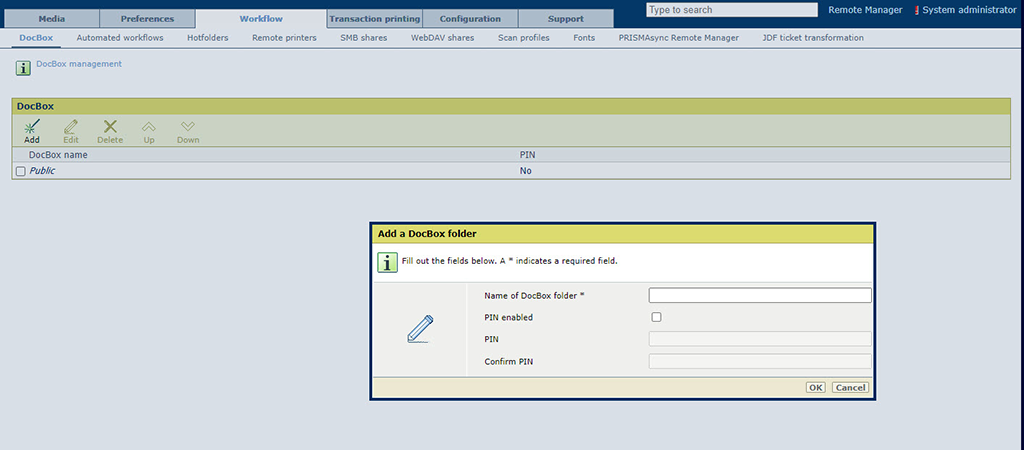Select the Public DocBox checkbox
The height and width of the screenshot is (450, 1024).
point(20,171)
